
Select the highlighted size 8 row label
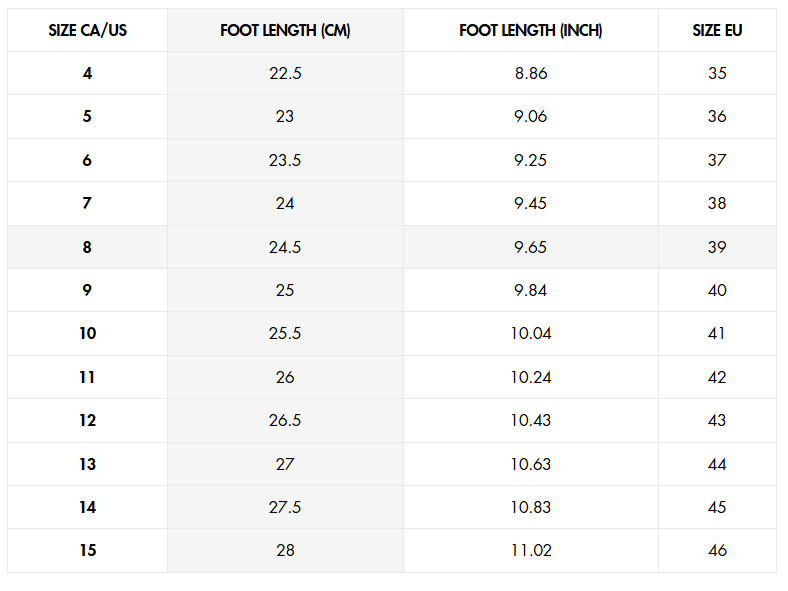coord(87,247)
